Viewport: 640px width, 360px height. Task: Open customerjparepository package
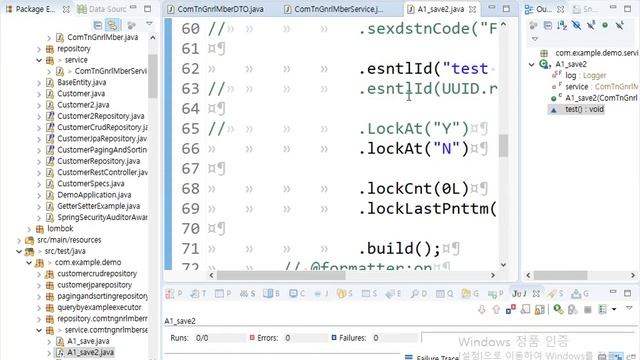point(94,285)
